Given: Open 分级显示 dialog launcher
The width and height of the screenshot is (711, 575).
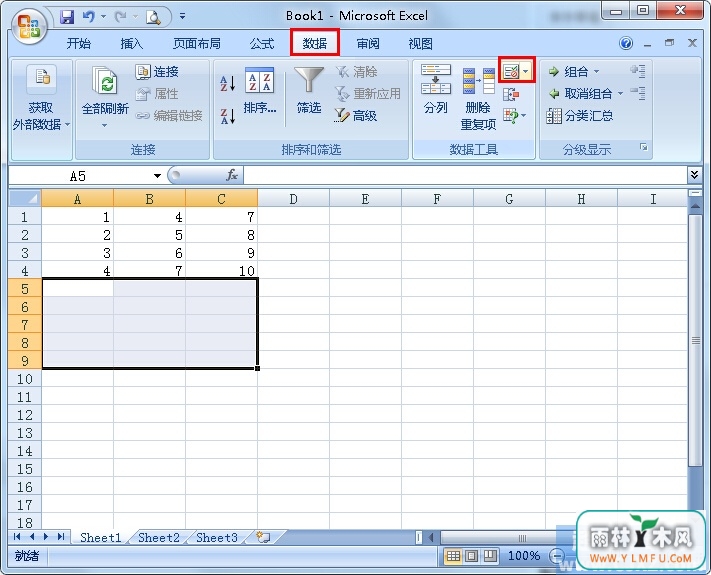Looking at the screenshot, I should click(643, 147).
